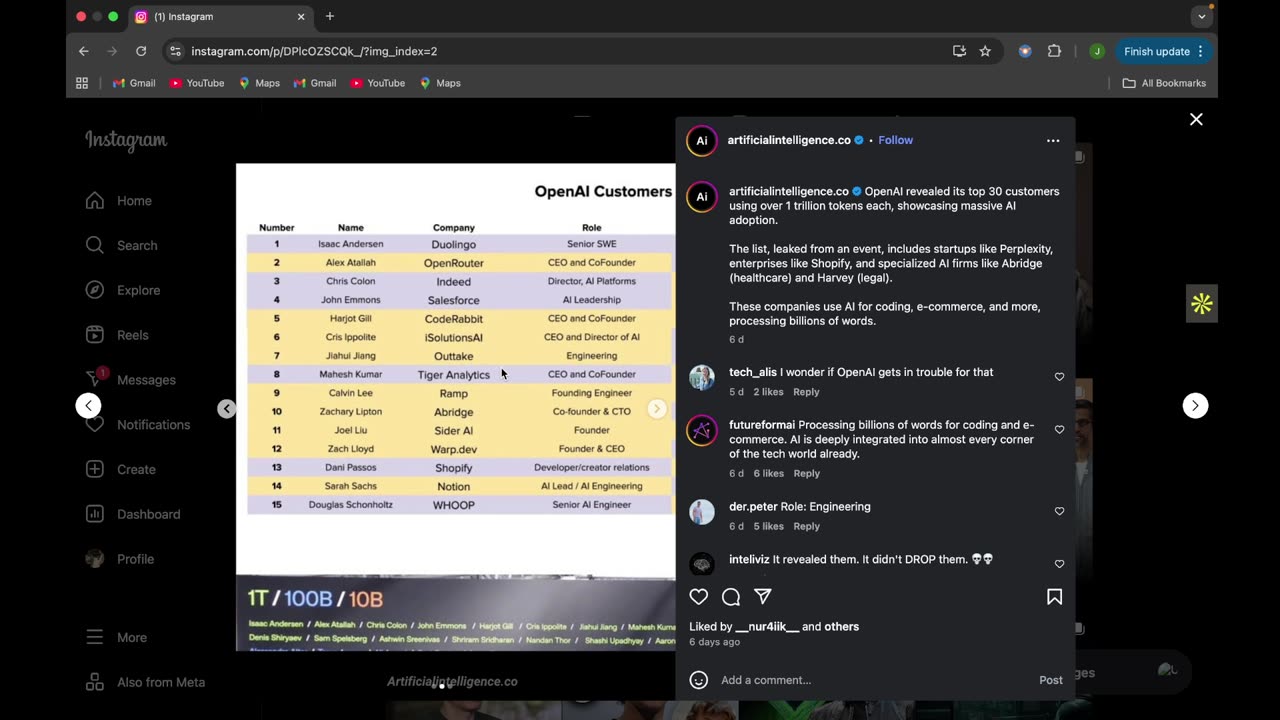This screenshot has height=720, width=1280.
Task: Follow the artificialintelligence.co account
Action: pyautogui.click(x=895, y=140)
